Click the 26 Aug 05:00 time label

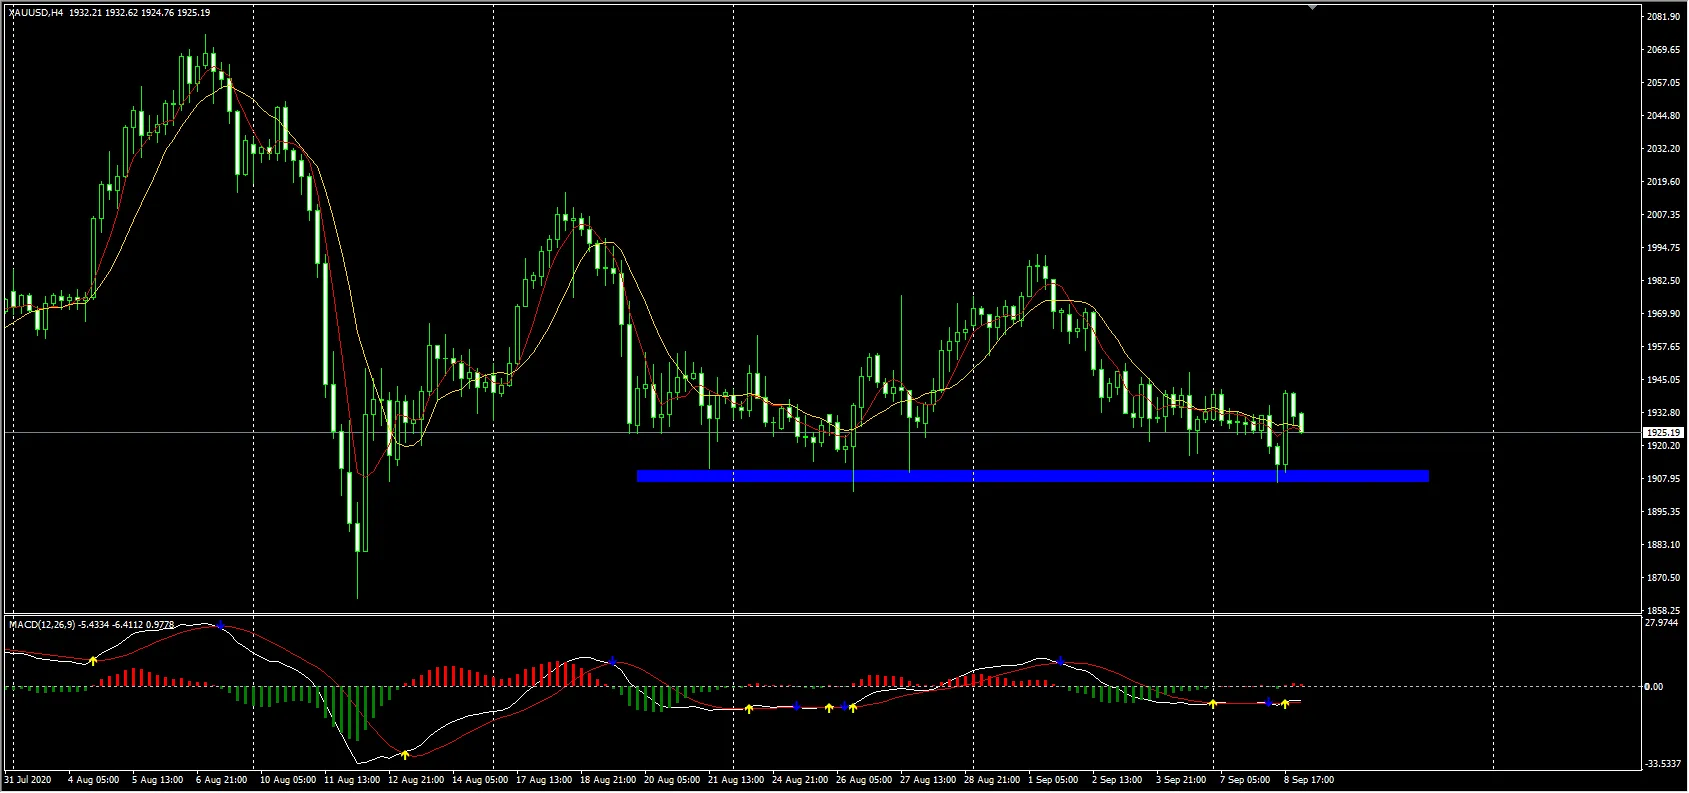click(864, 780)
